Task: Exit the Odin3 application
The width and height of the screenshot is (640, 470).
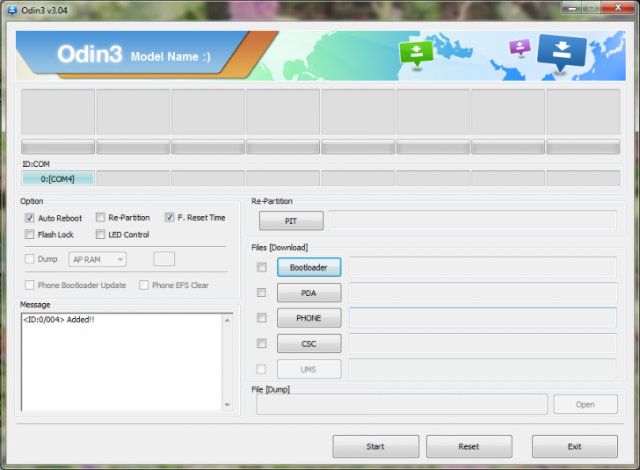Action: (575, 446)
